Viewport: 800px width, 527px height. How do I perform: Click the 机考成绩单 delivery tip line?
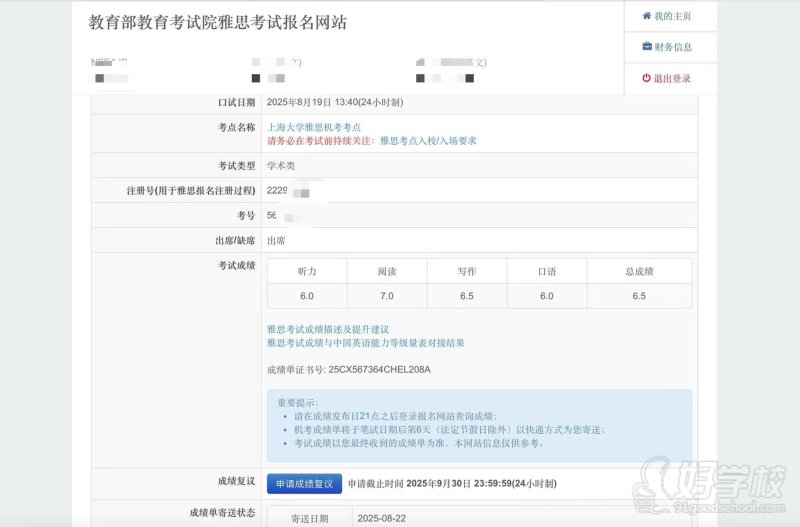[449, 430]
